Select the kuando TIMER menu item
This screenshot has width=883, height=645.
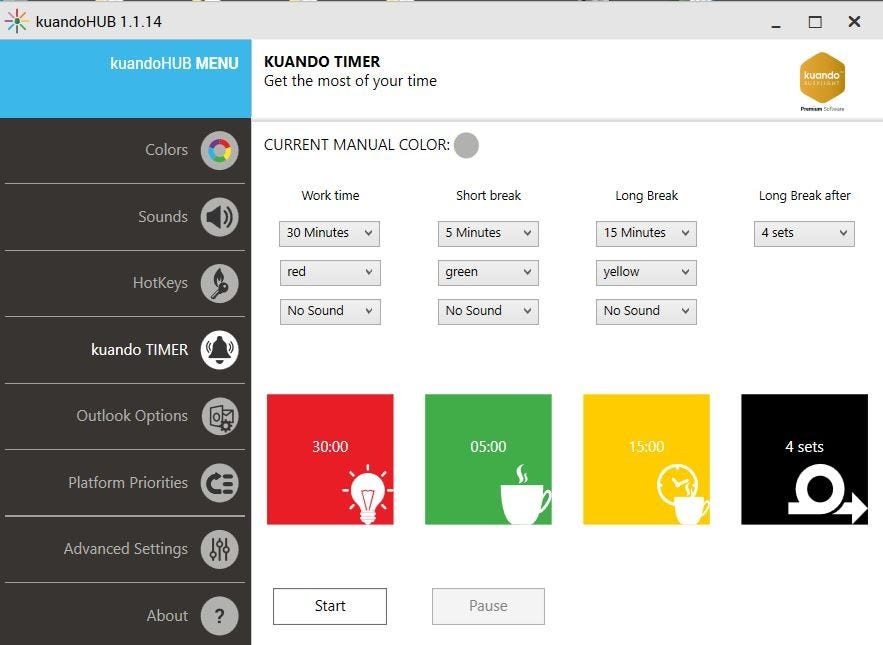(x=125, y=350)
